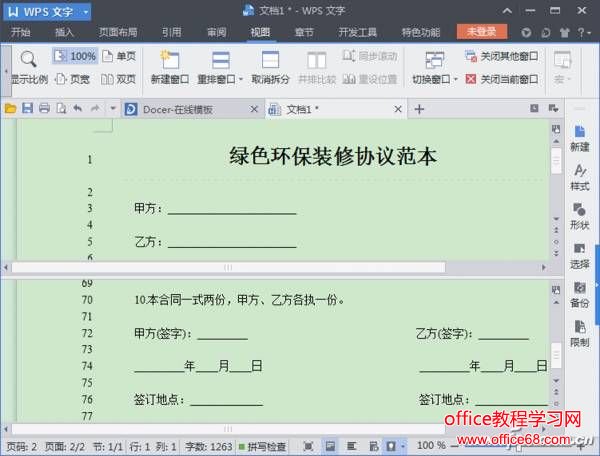600x456 pixels.
Task: Click lower pane vertical scroll thumb
Action: pos(556,355)
